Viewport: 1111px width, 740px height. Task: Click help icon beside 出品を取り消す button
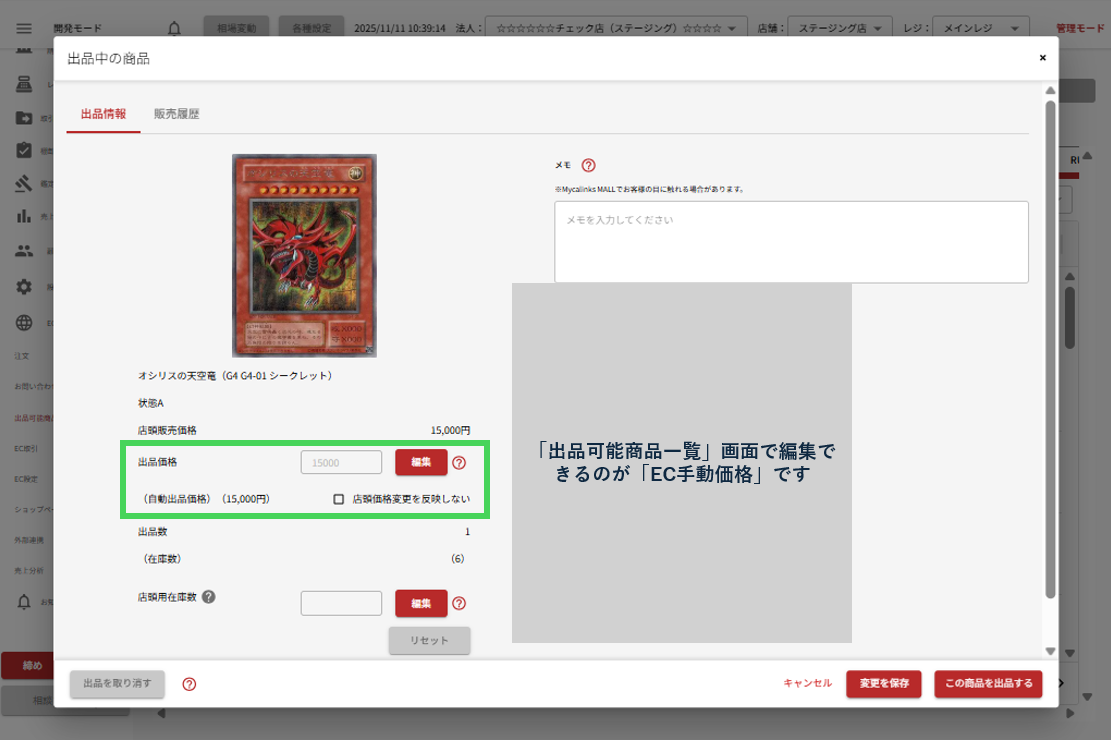tap(189, 684)
